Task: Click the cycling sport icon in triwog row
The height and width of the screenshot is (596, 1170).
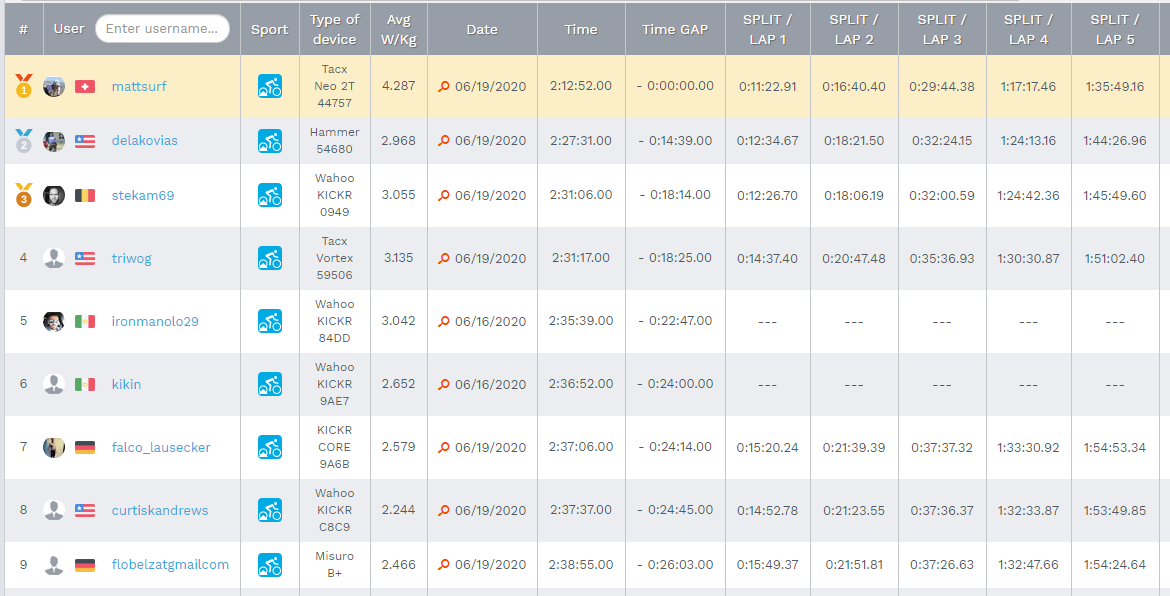Action: pos(269,258)
